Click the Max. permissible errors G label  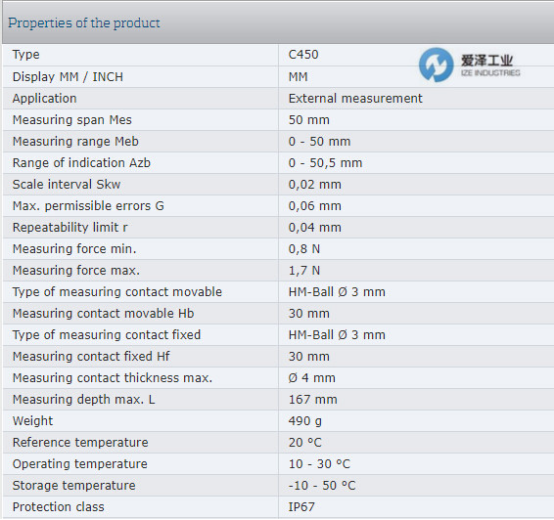[x=88, y=206]
